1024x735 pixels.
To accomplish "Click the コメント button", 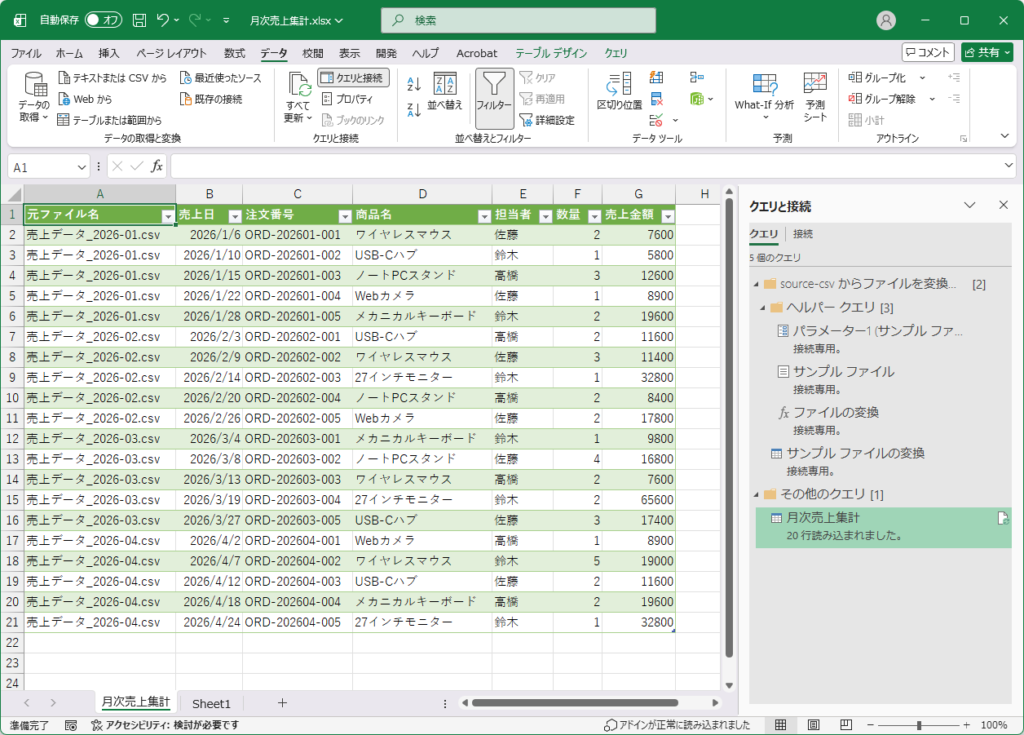I will (x=928, y=52).
